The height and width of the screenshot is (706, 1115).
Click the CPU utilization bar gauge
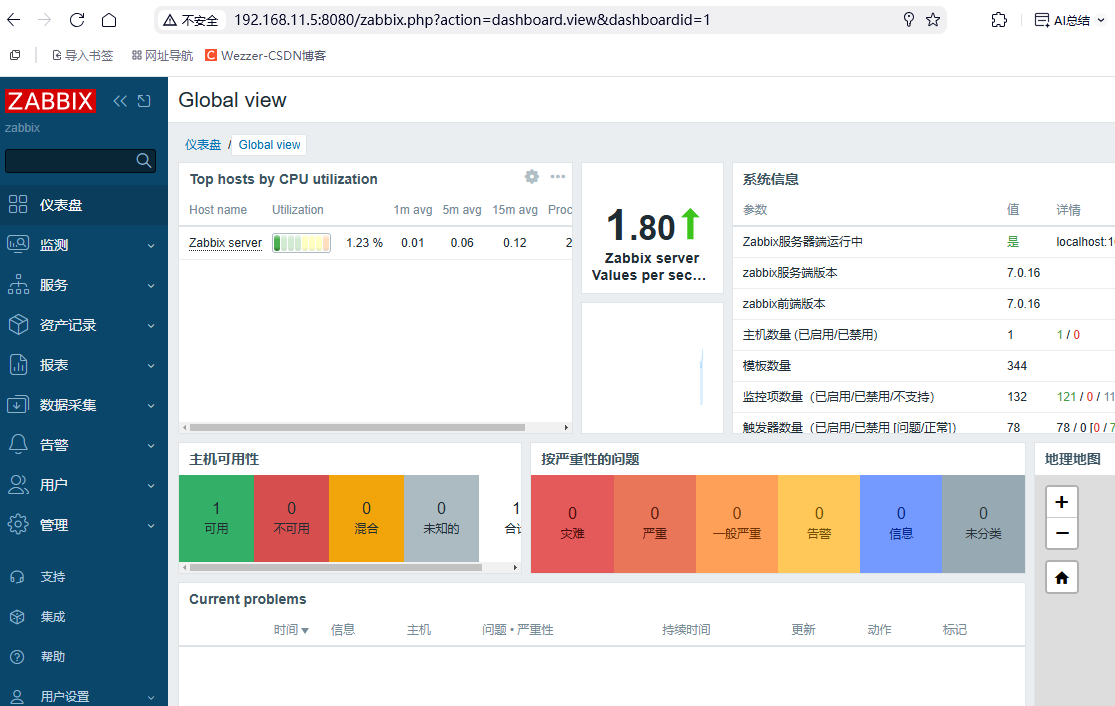[x=302, y=243]
